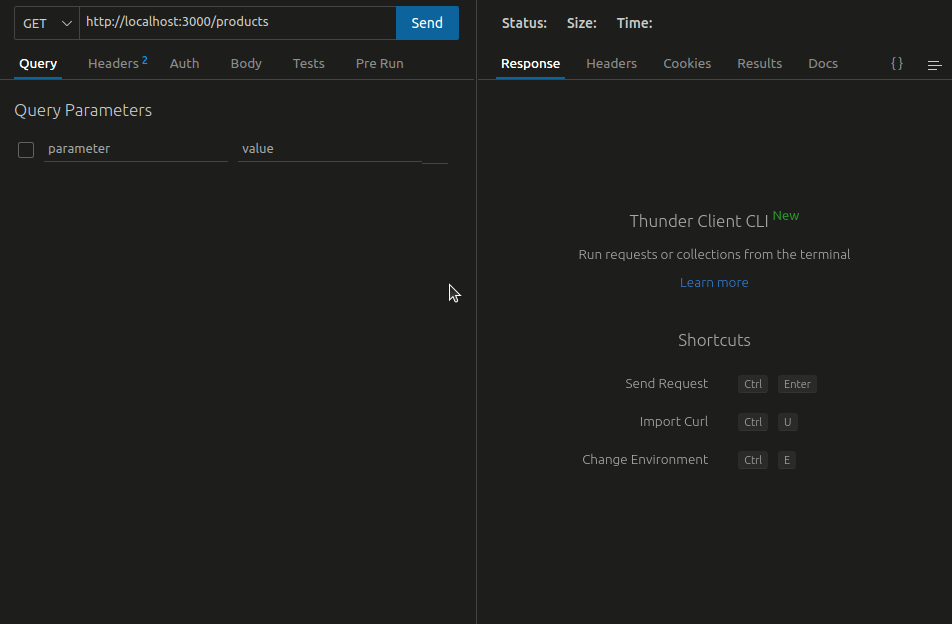Open the GET method dropdown
Screen dimensions: 952x624
coord(47,23)
